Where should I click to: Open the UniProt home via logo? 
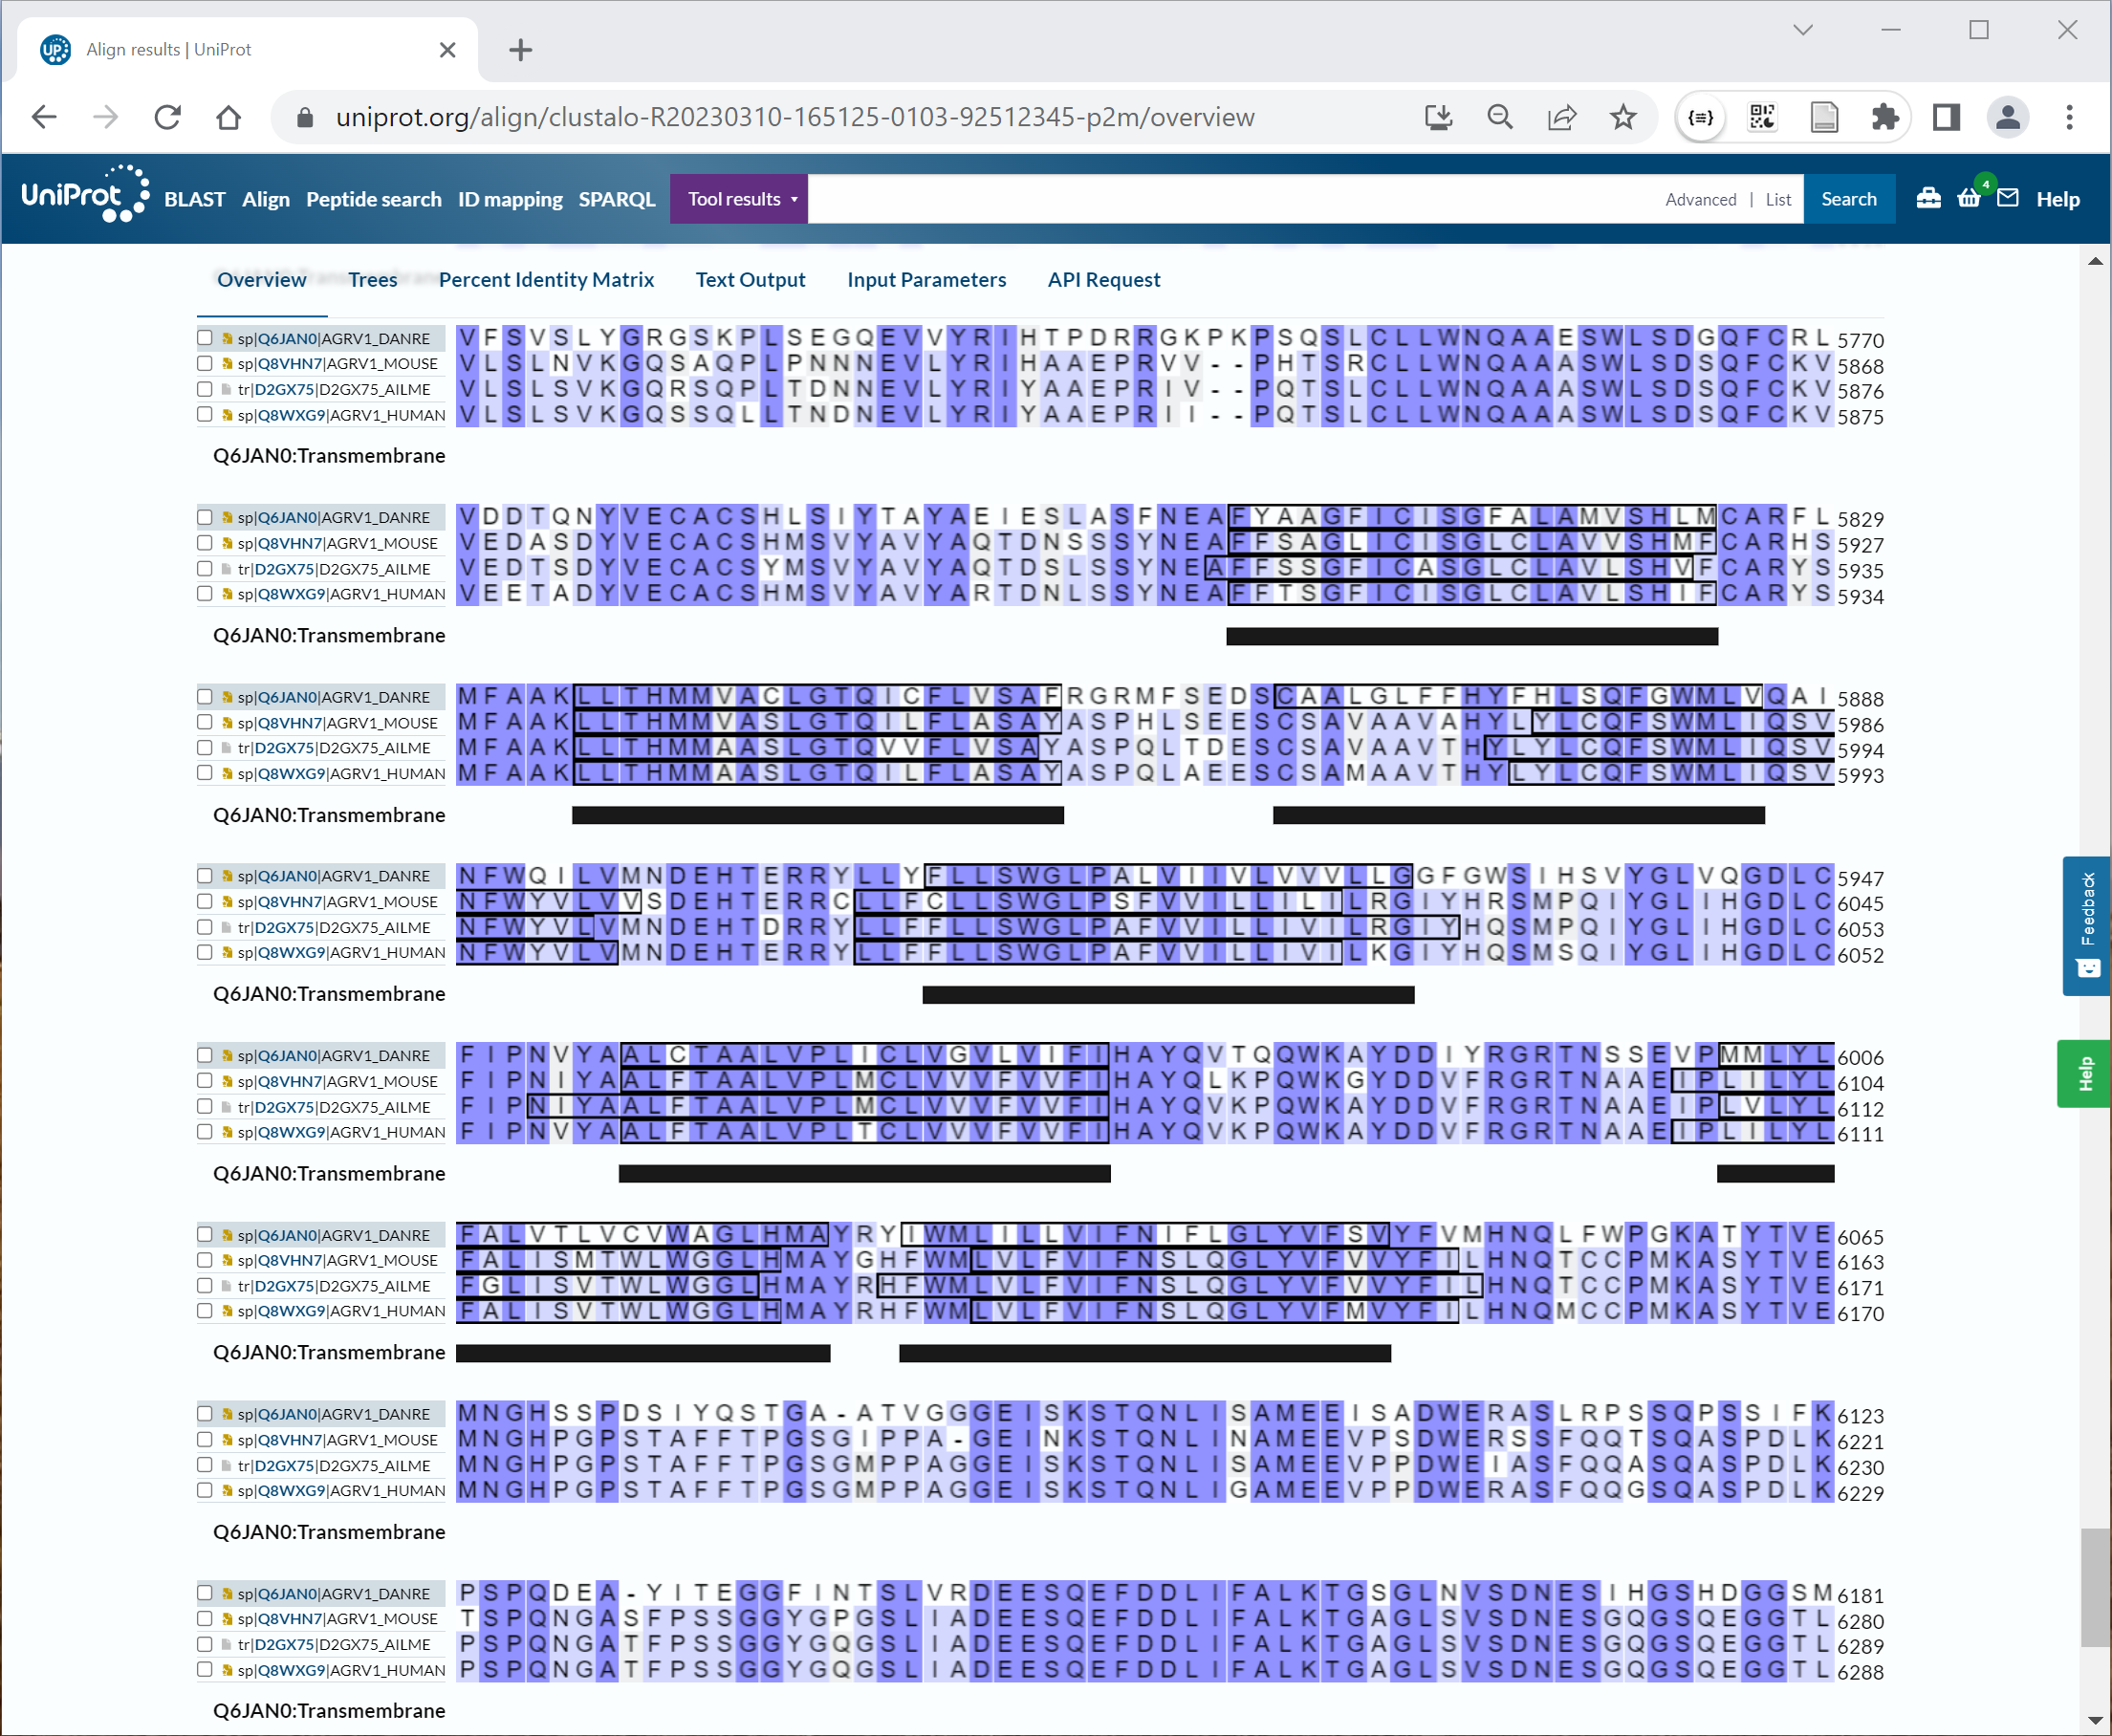coord(85,193)
